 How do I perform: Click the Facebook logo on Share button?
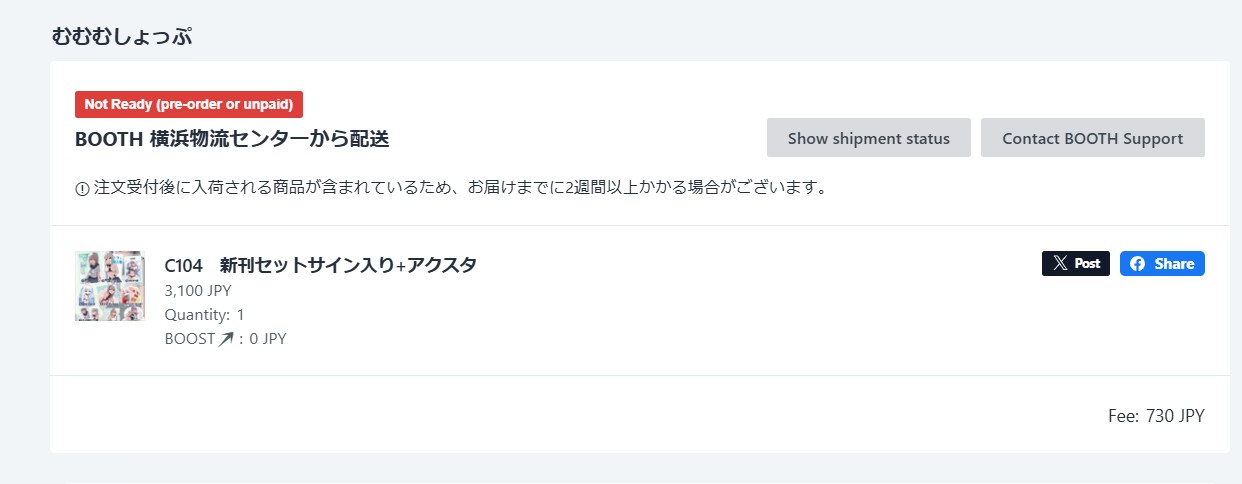[x=1138, y=264]
